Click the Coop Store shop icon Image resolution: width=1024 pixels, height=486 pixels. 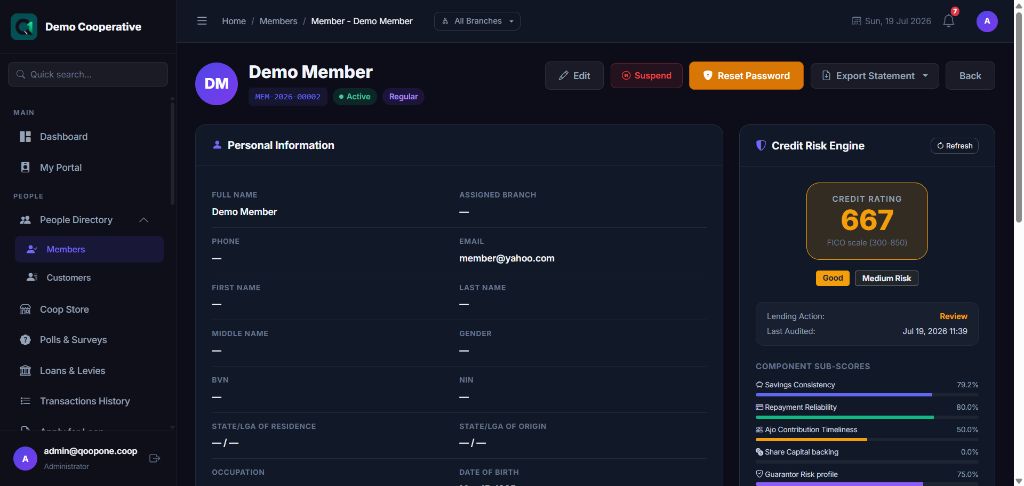coord(25,310)
